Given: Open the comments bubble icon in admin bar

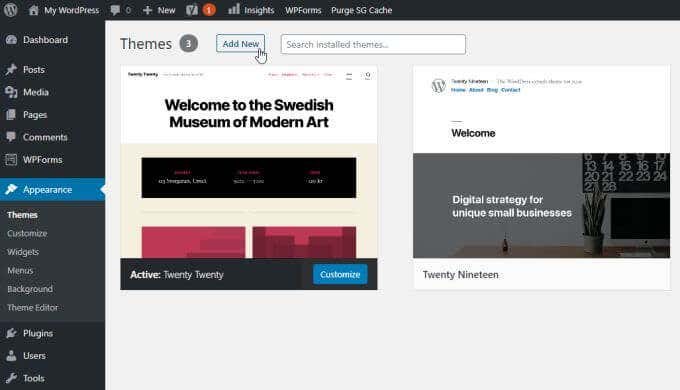Looking at the screenshot, I should [115, 10].
